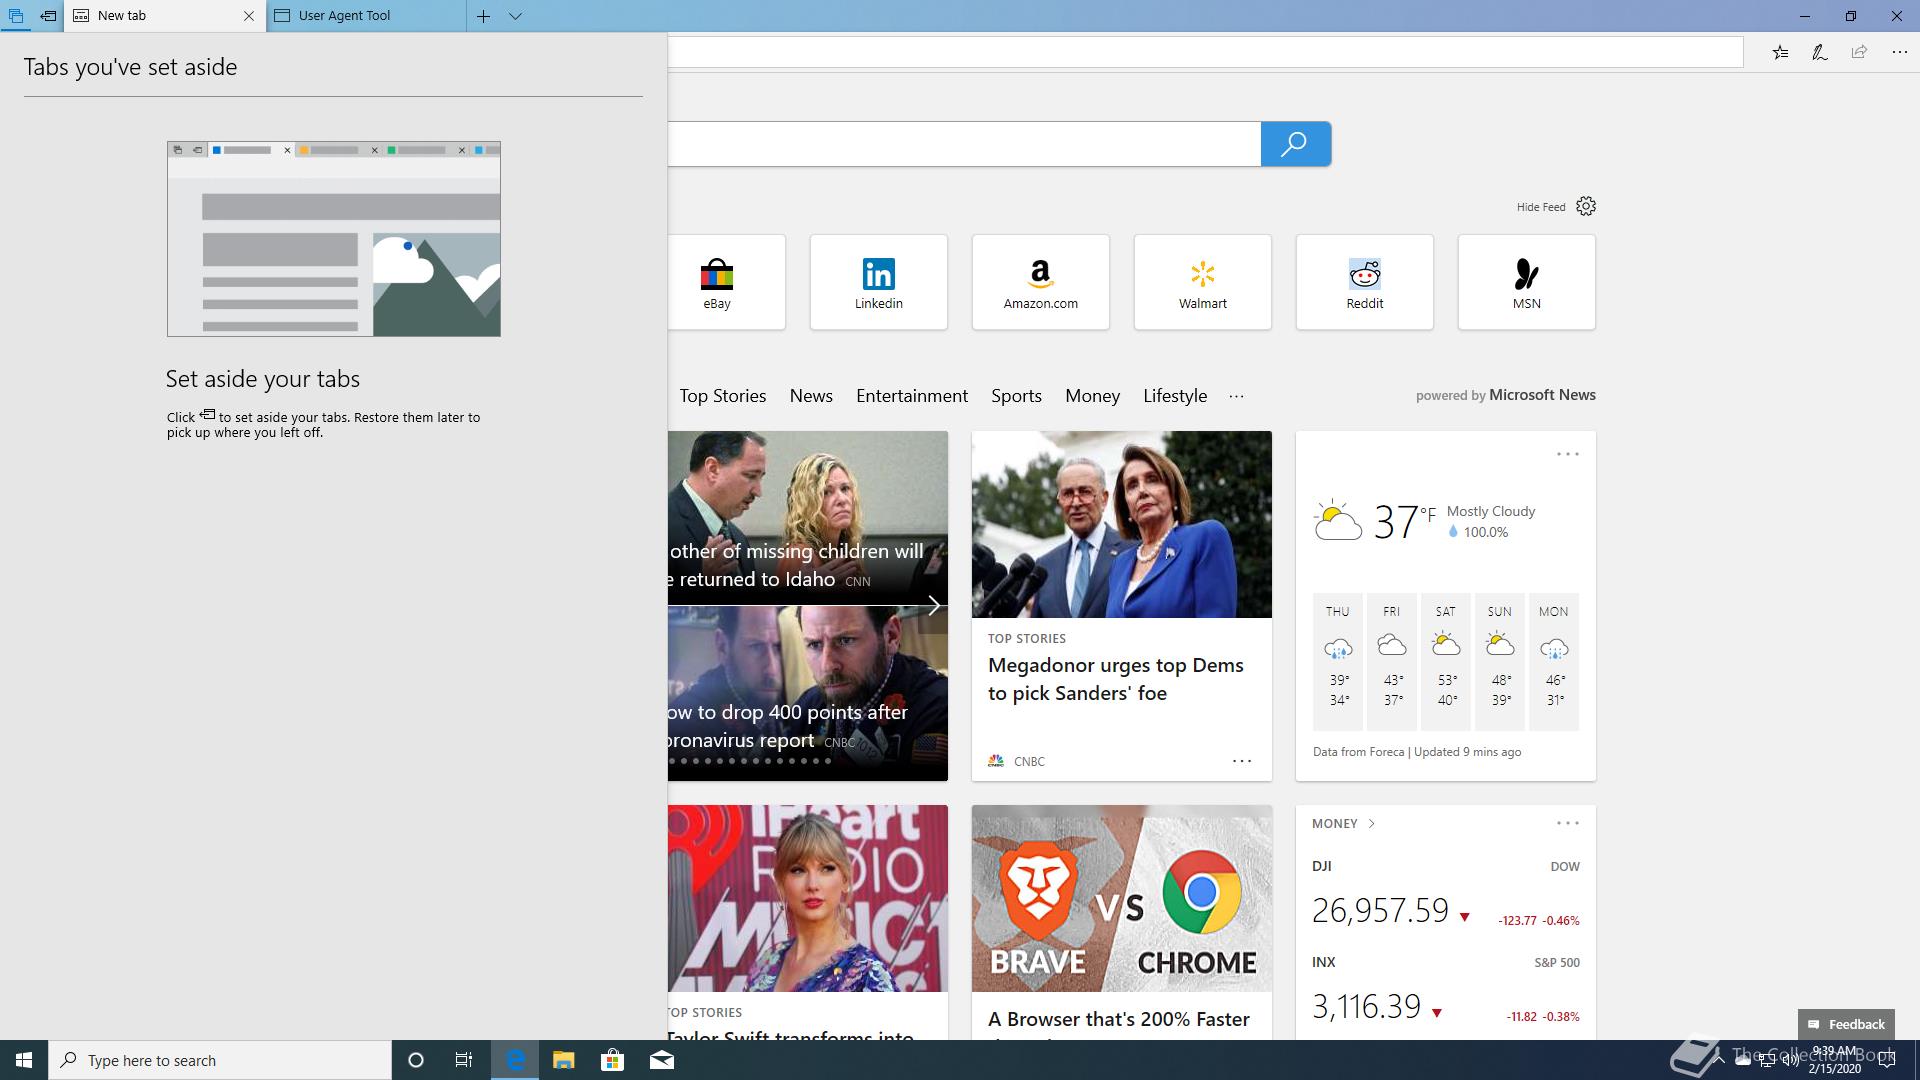This screenshot has height=1080, width=1920.
Task: Open A Browser that's 200% Faster headline
Action: [1119, 1019]
